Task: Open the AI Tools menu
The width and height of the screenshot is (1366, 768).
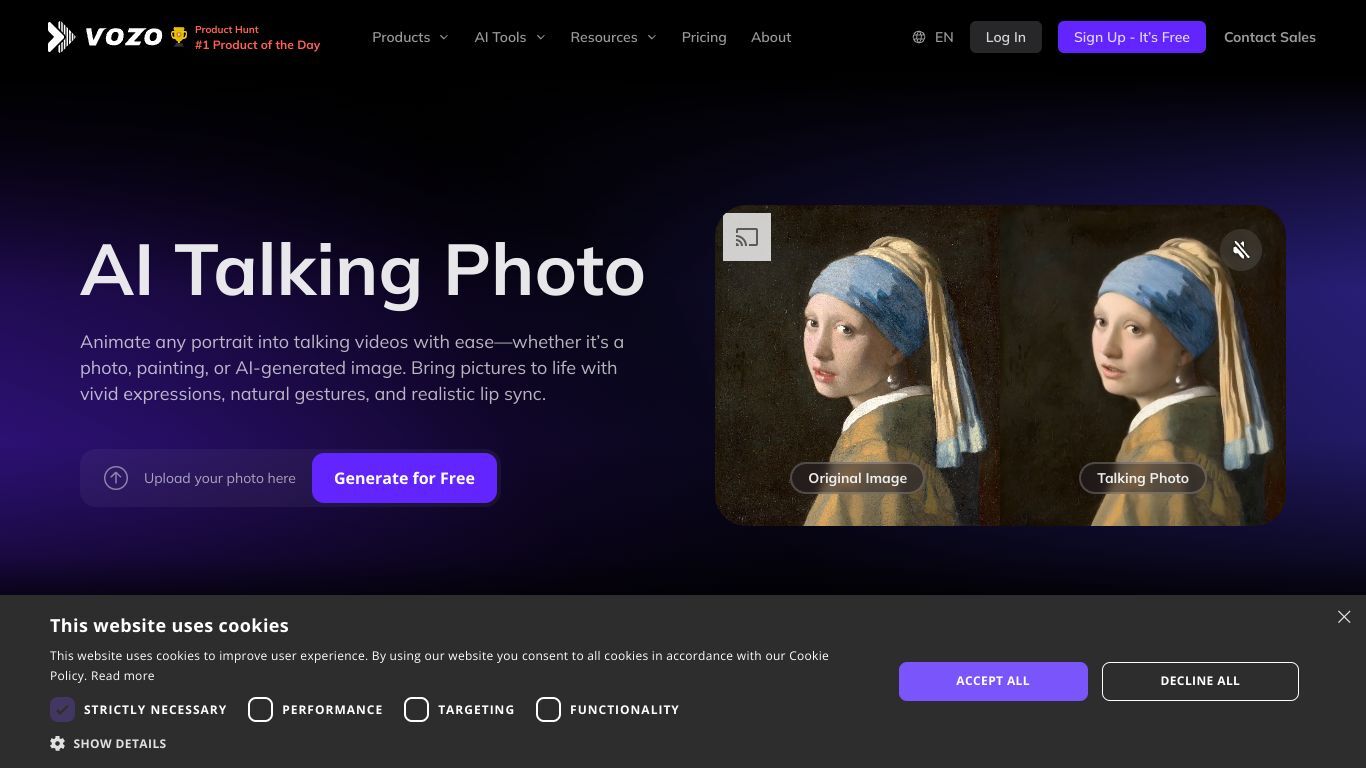Action: [x=510, y=37]
